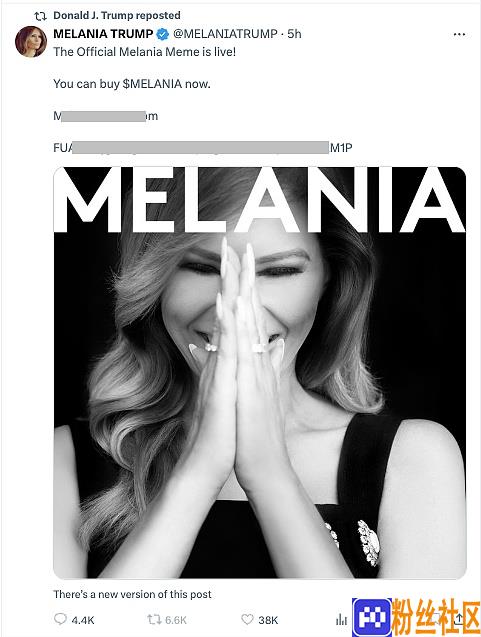Open Melania Trump's round profile avatar

click(31, 41)
